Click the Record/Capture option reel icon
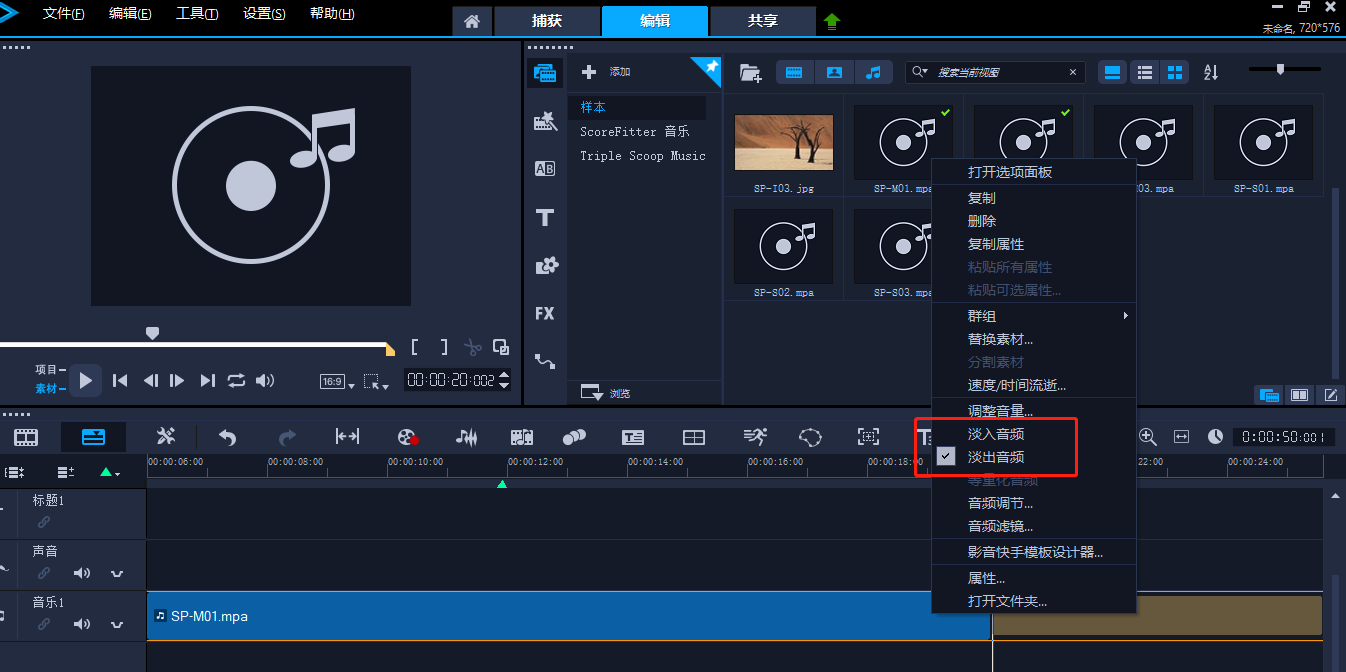 [406, 437]
